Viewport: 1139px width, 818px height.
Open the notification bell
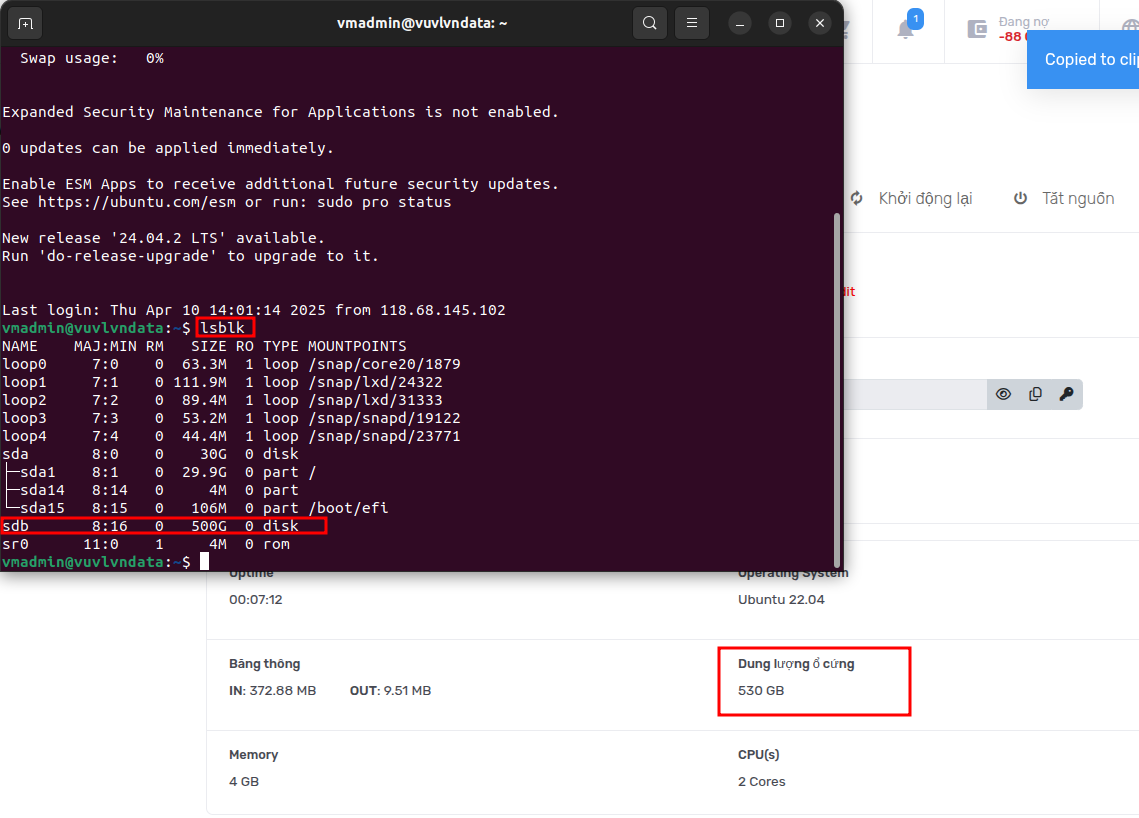tap(906, 29)
